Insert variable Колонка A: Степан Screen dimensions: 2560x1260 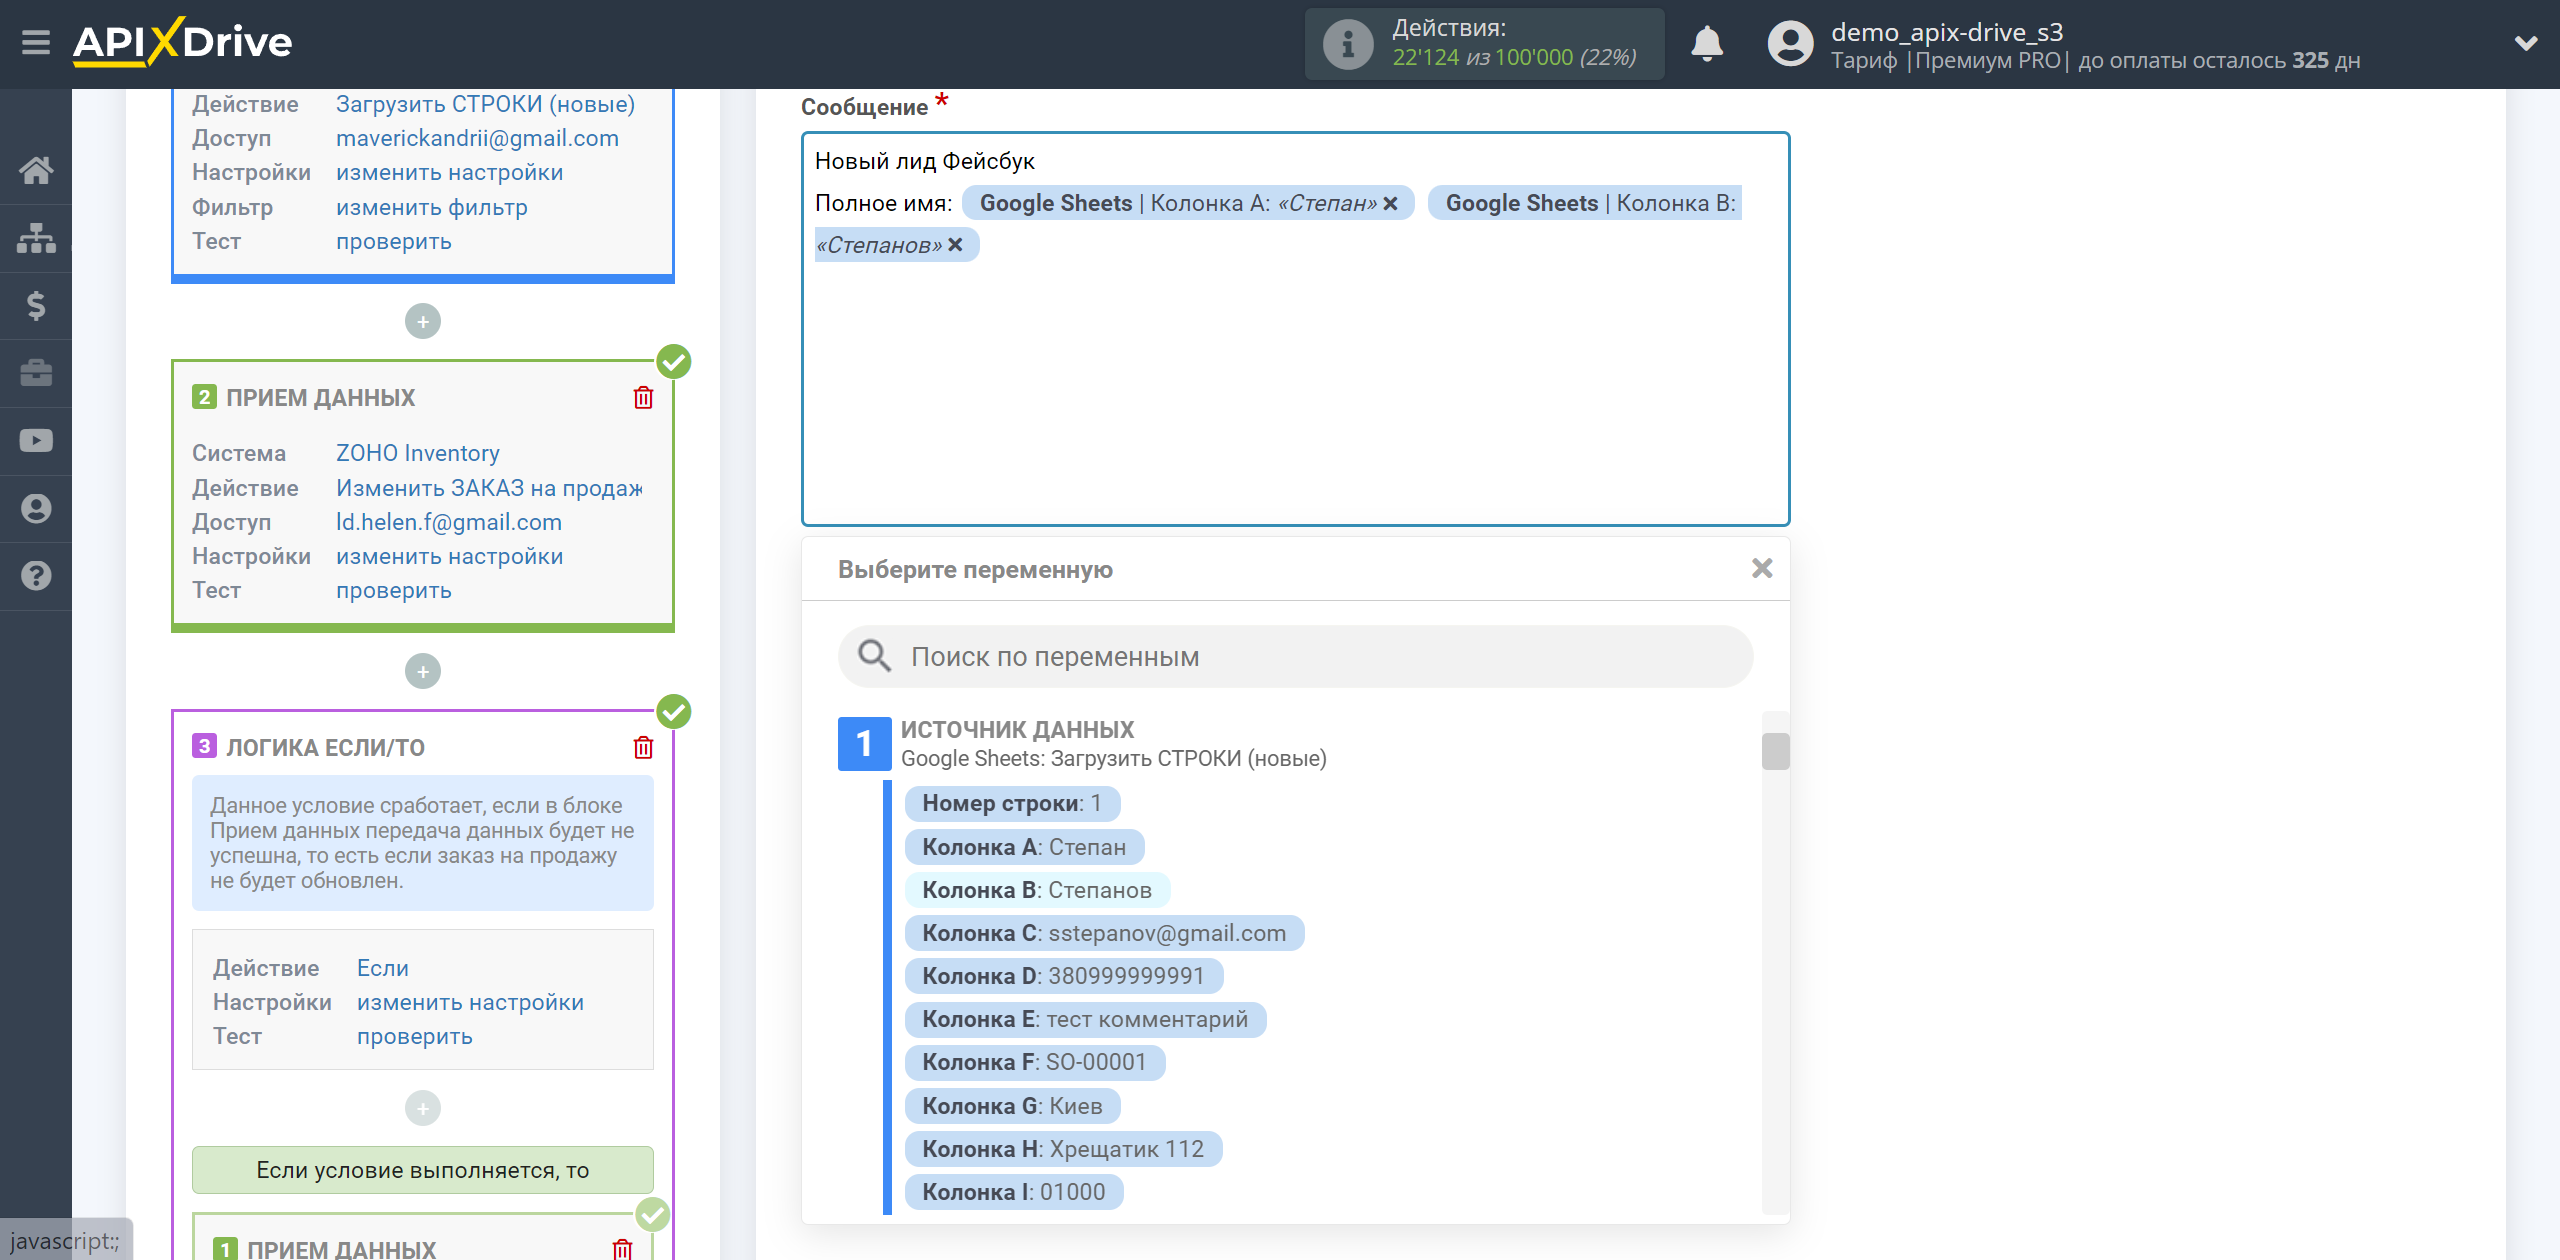coord(1024,847)
